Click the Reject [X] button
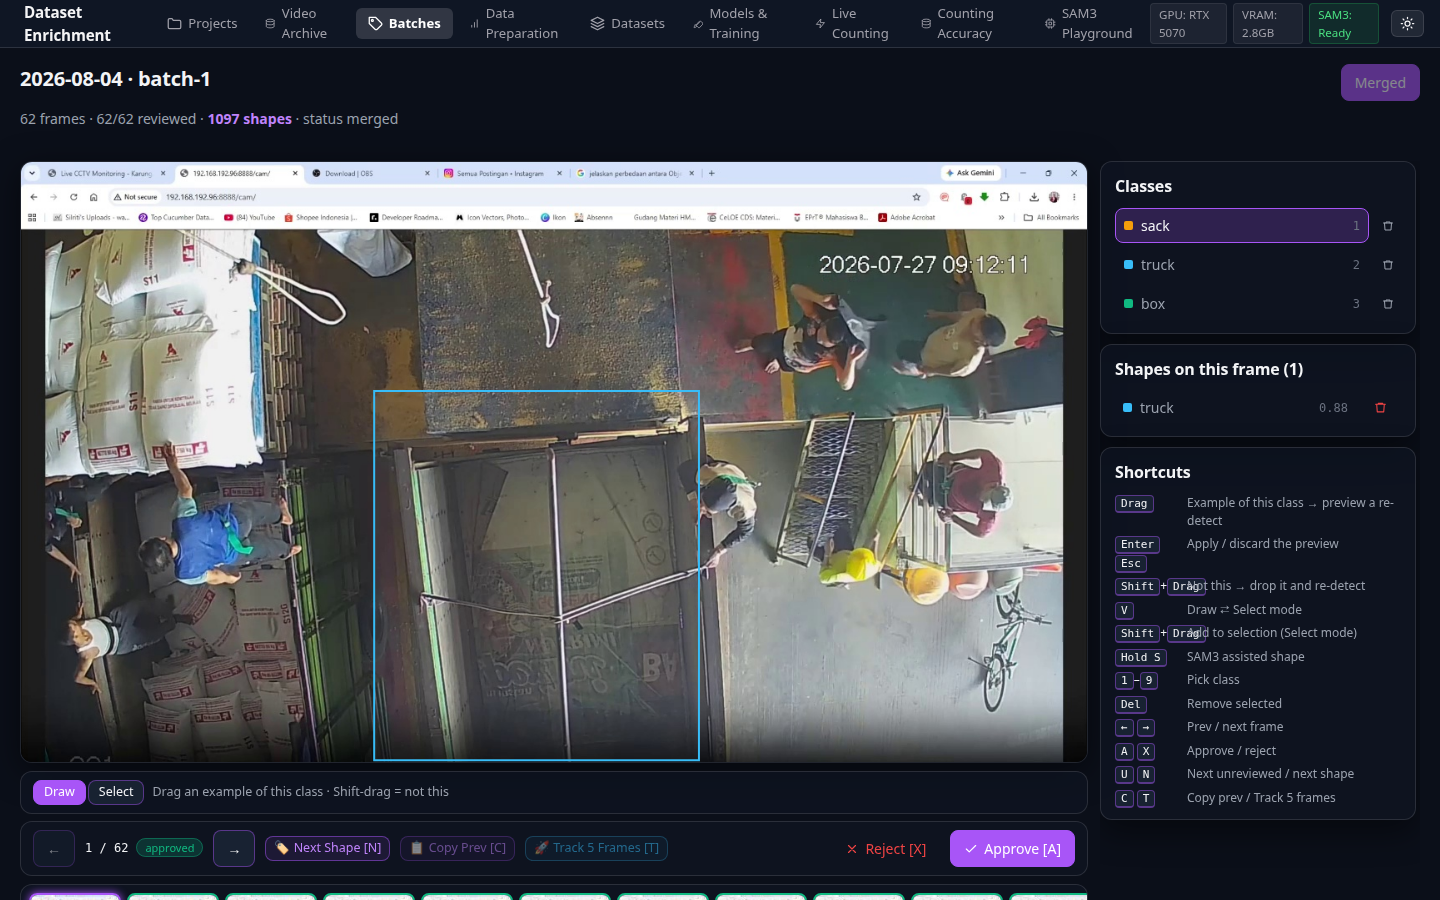 [x=886, y=849]
